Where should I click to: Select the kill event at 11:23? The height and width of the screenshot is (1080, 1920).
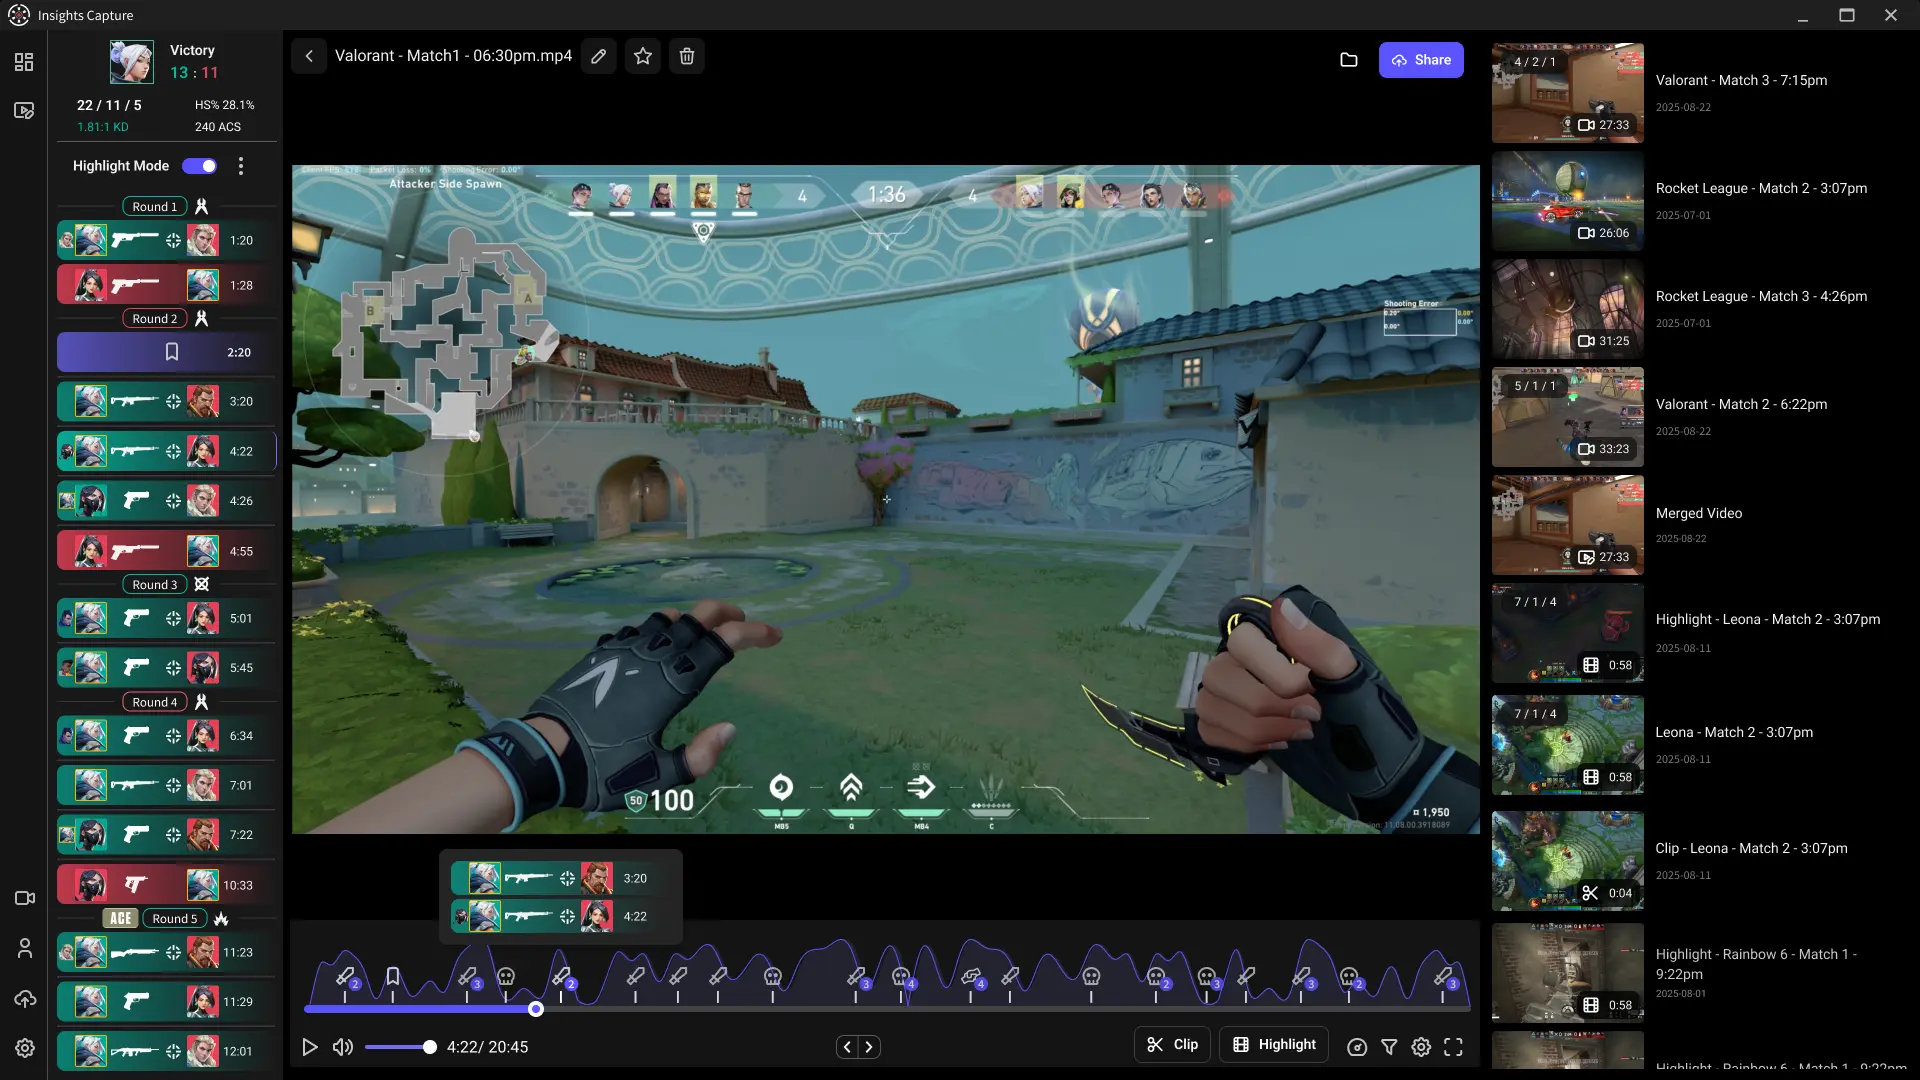coord(166,953)
